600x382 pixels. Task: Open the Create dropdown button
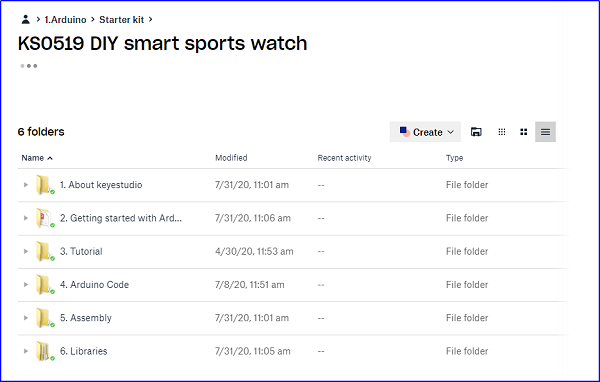[425, 132]
